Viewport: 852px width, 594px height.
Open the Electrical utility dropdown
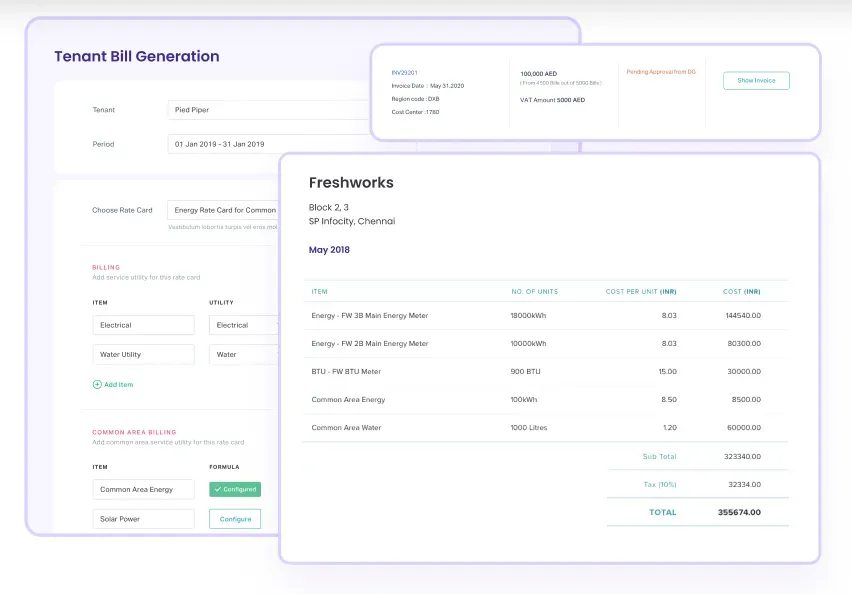(243, 325)
